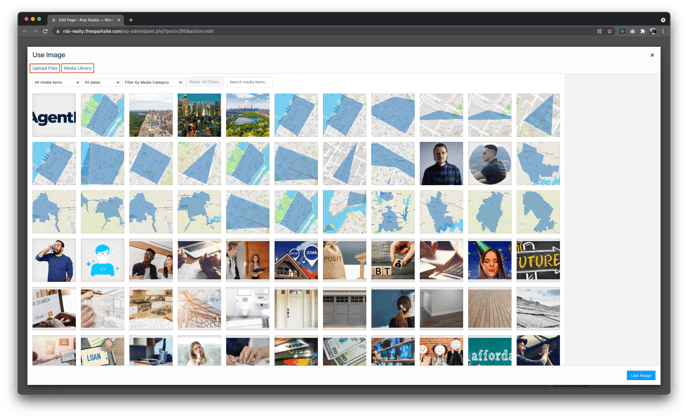The width and height of the screenshot is (688, 418).
Task: Open a new browser tab with plus
Action: tap(131, 20)
